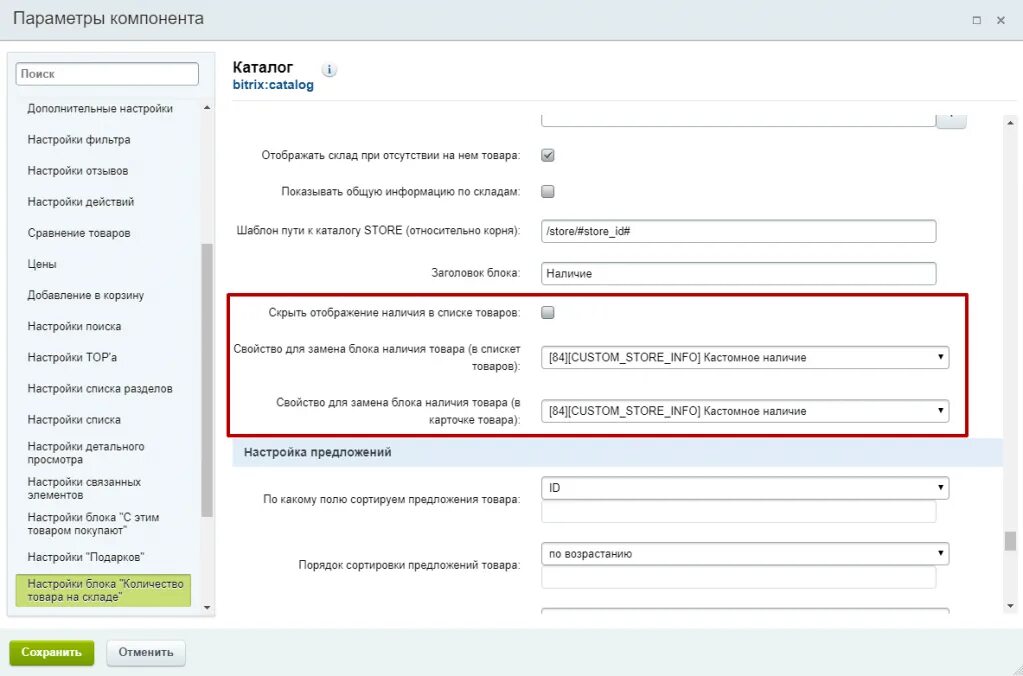The height and width of the screenshot is (676, 1023).
Task: Enable Показывать общую информацию по складам
Action: click(x=548, y=191)
